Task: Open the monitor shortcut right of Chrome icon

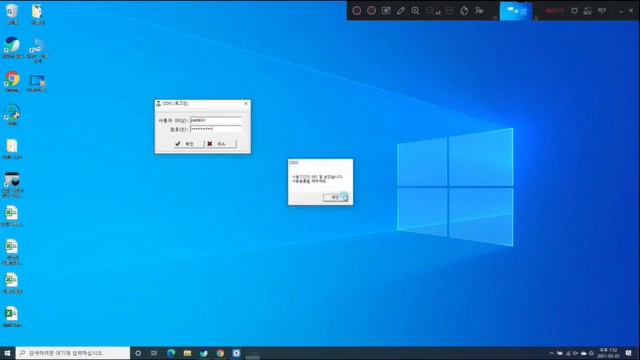Action: click(x=38, y=83)
